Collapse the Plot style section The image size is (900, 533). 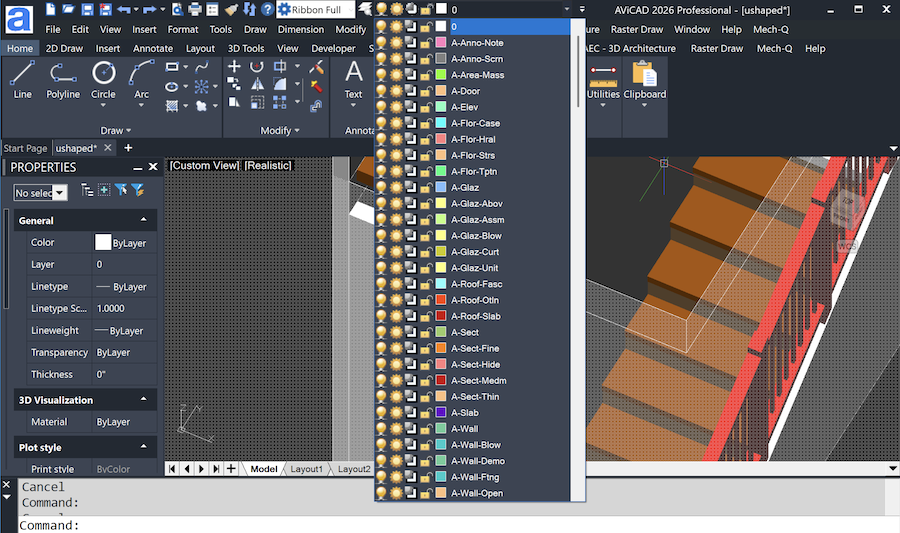pyautogui.click(x=143, y=446)
